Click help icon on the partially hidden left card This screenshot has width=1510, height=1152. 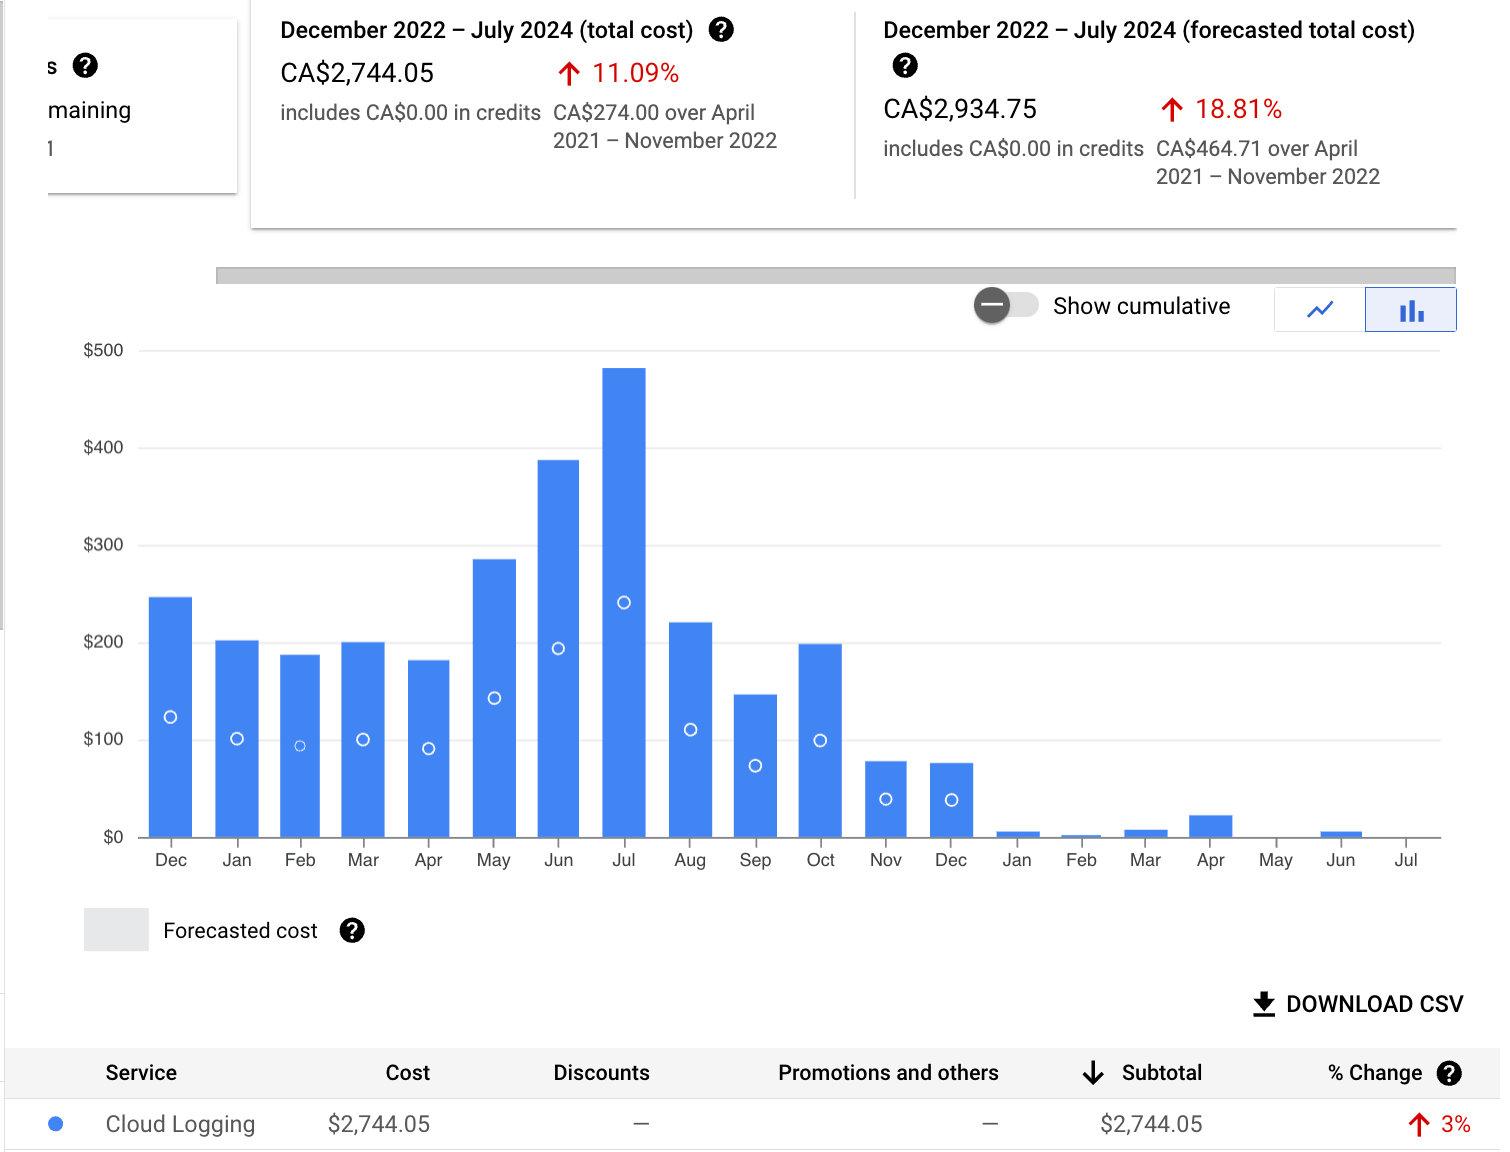point(86,66)
